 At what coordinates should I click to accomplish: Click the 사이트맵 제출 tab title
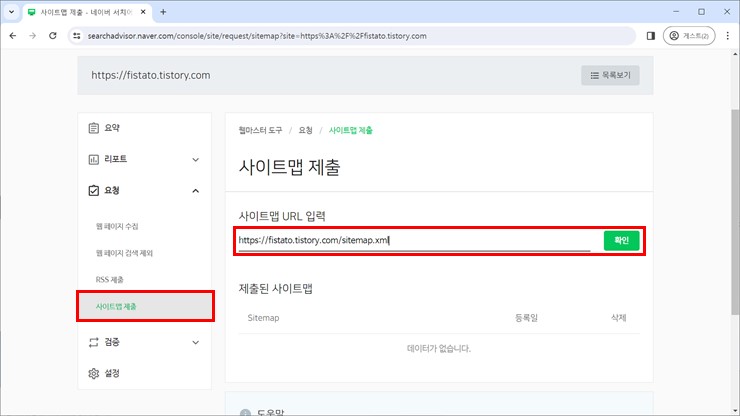coord(86,12)
